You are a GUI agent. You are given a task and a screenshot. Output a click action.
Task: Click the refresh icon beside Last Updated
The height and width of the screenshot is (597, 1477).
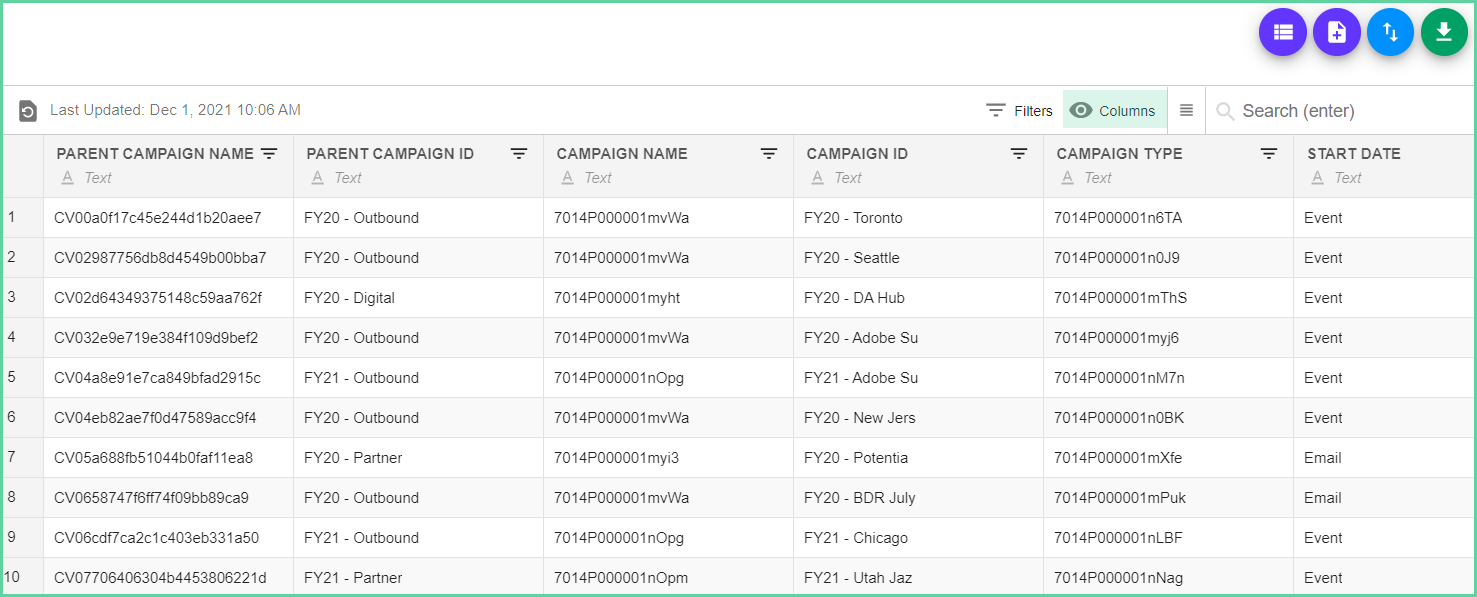28,111
